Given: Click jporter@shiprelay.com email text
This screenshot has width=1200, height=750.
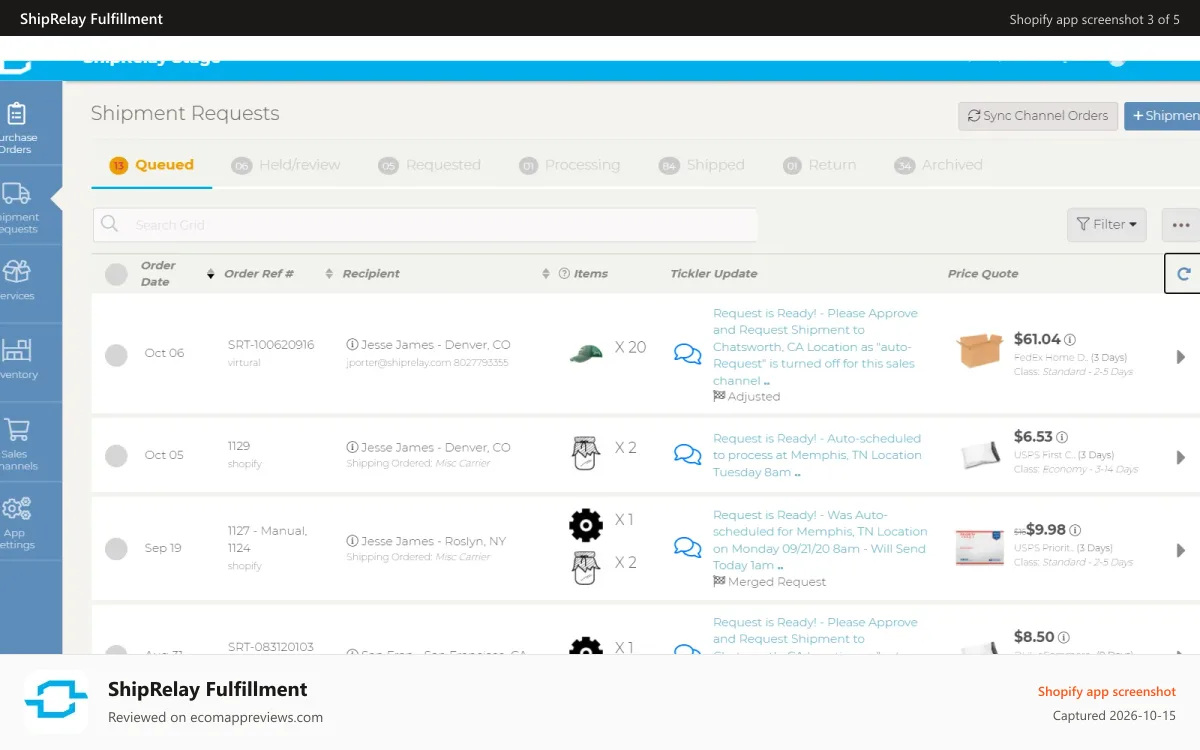Looking at the screenshot, I should pyautogui.click(x=399, y=362).
